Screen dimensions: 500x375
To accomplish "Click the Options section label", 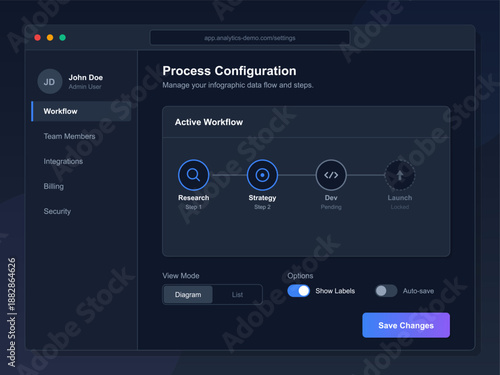I will coord(300,276).
